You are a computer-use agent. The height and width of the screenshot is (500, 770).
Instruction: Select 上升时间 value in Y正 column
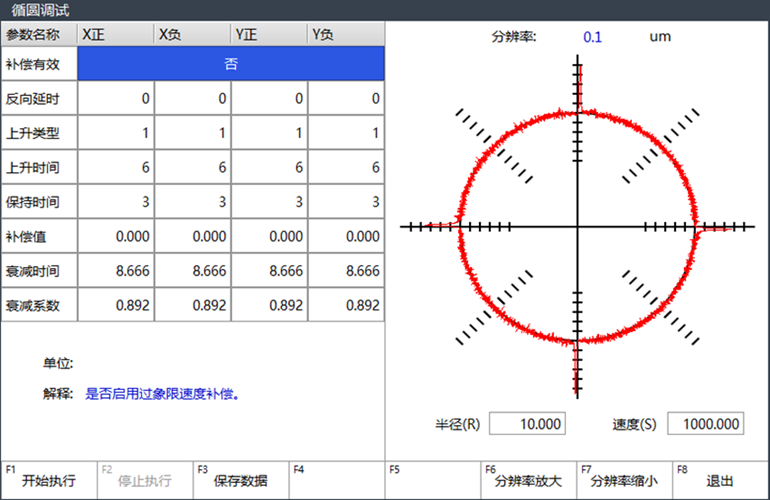tap(269, 167)
